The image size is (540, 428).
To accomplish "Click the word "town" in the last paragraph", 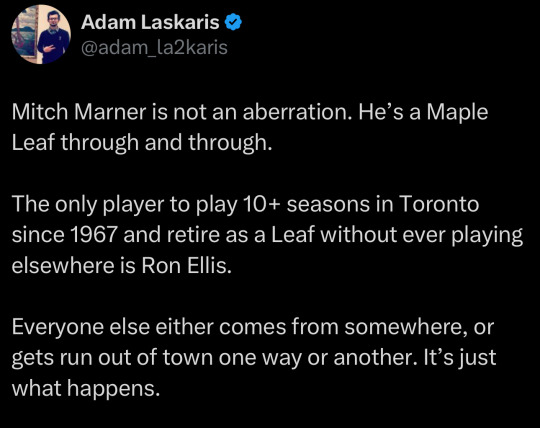I will [x=187, y=358].
